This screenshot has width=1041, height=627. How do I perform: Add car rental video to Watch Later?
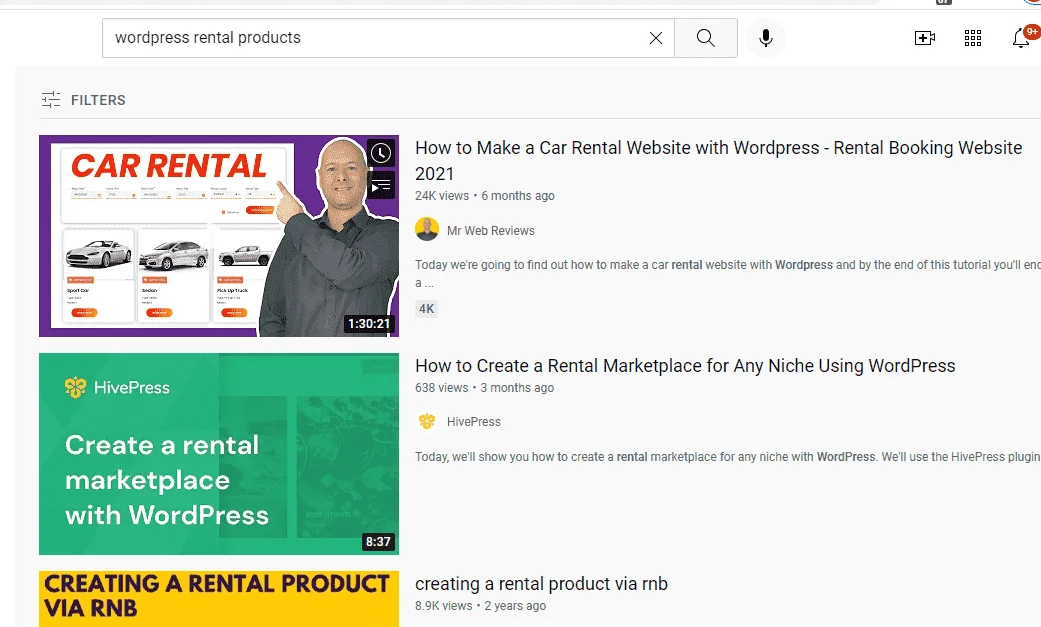click(380, 153)
